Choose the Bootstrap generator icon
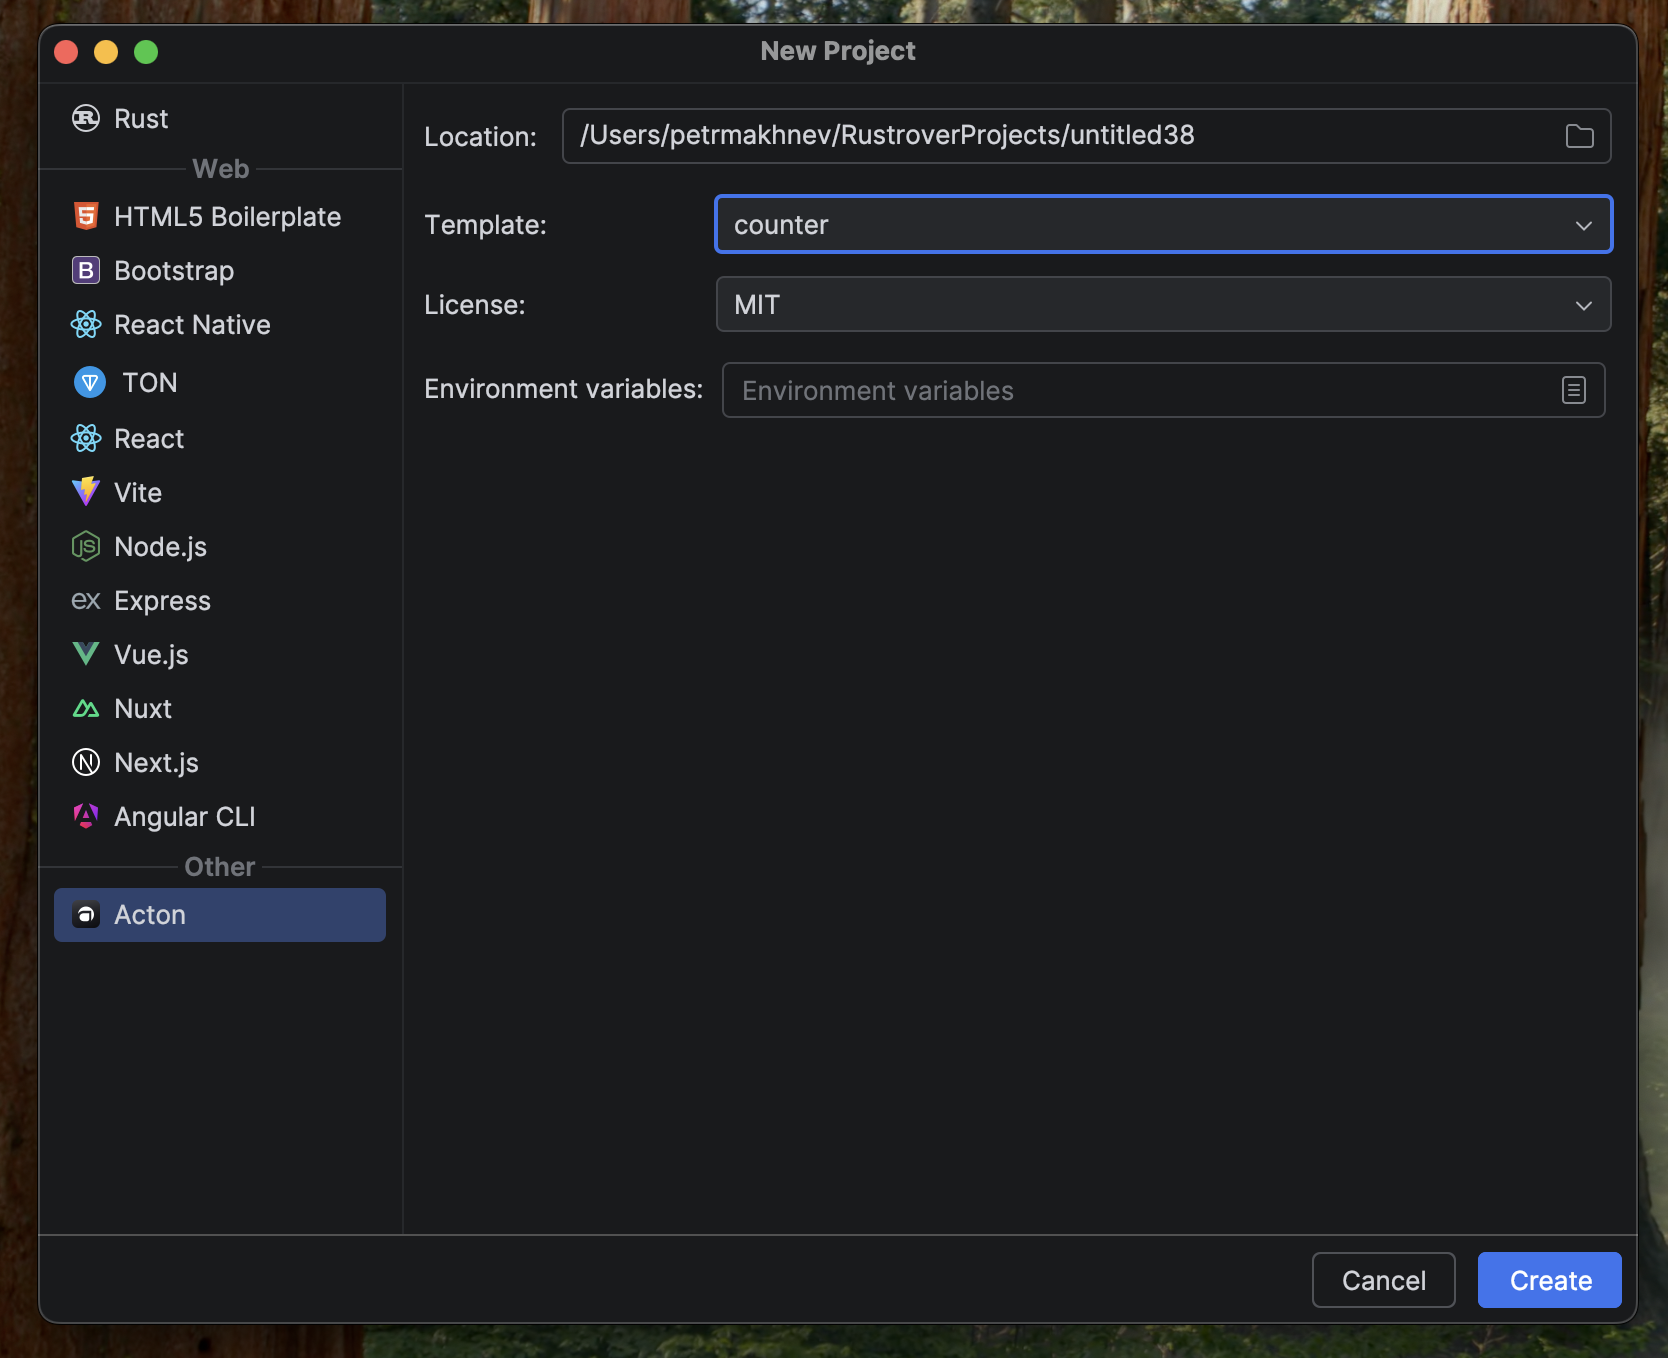 pos(86,270)
